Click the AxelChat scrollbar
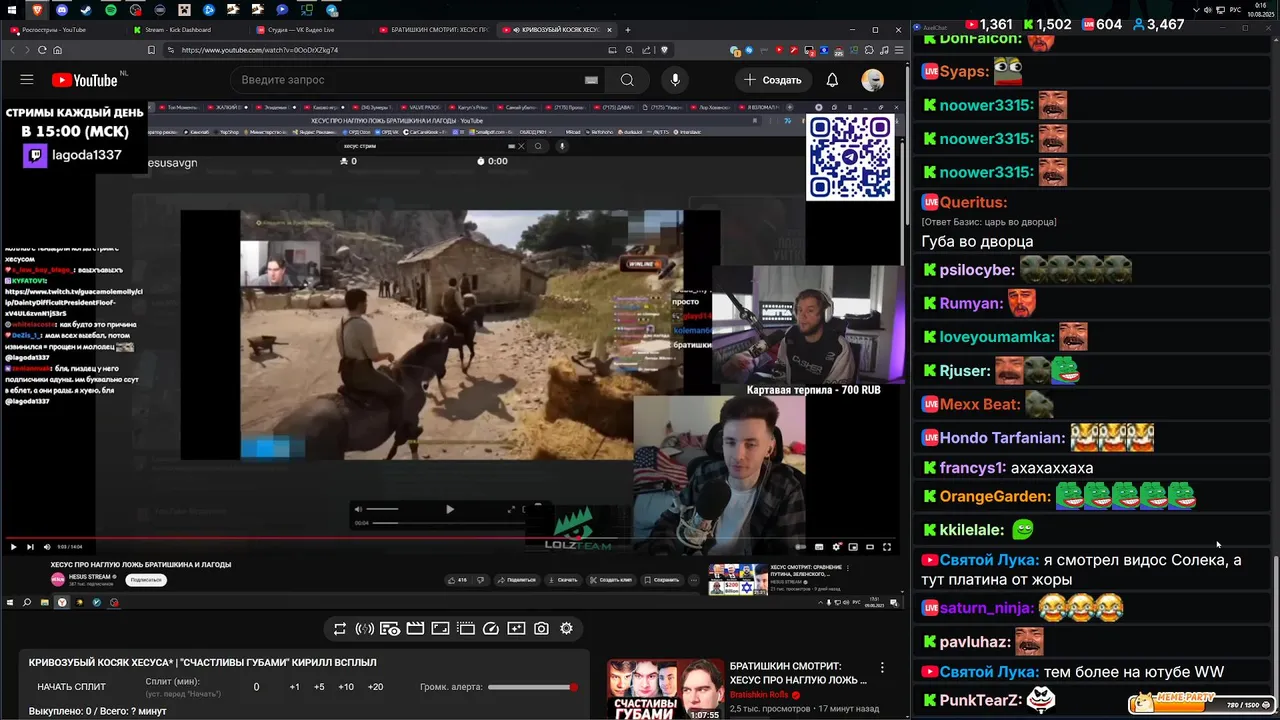The height and width of the screenshot is (720, 1280). pos(1274,632)
